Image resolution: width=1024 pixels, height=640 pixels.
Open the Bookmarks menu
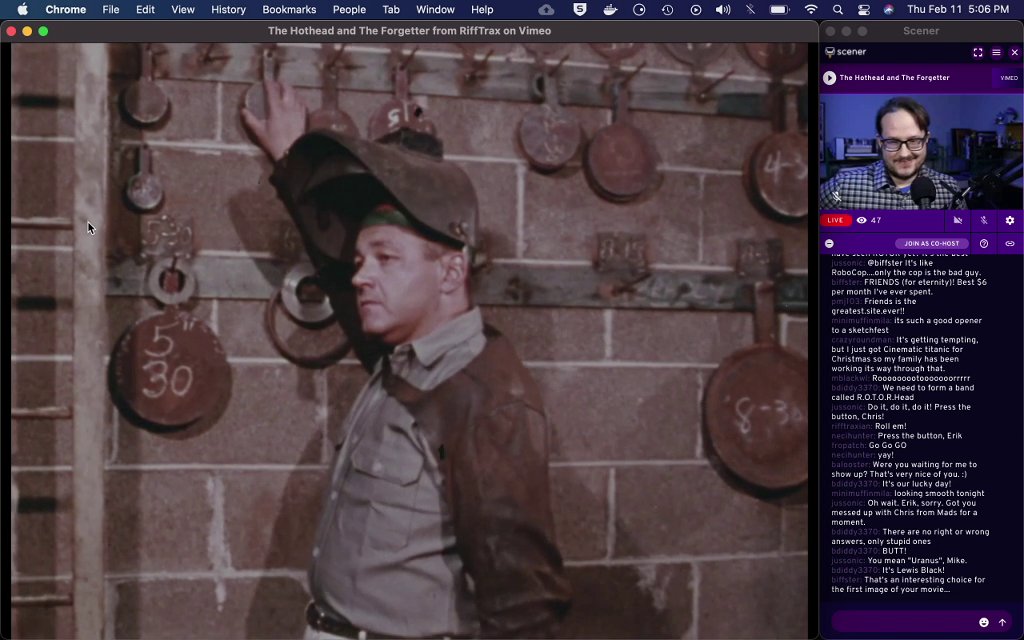click(289, 9)
